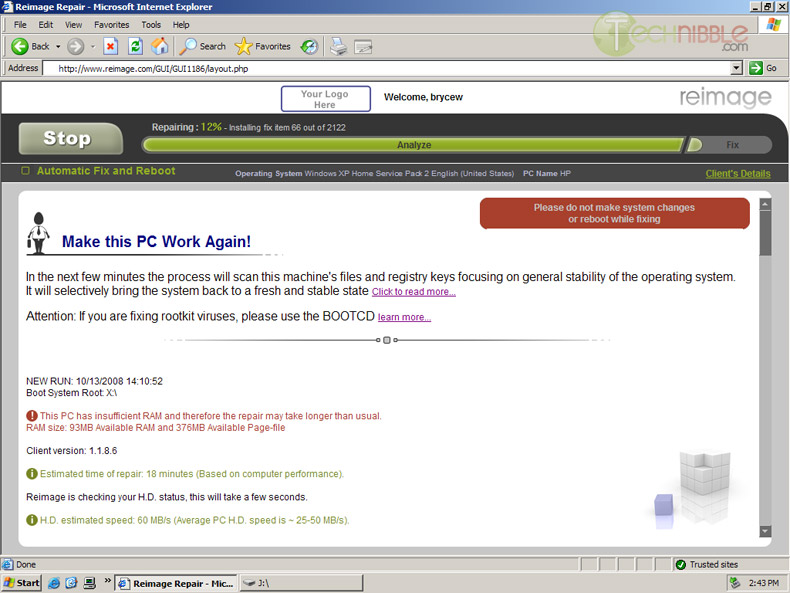Click the second quick launch icon beside Internet Explorer

(72, 583)
